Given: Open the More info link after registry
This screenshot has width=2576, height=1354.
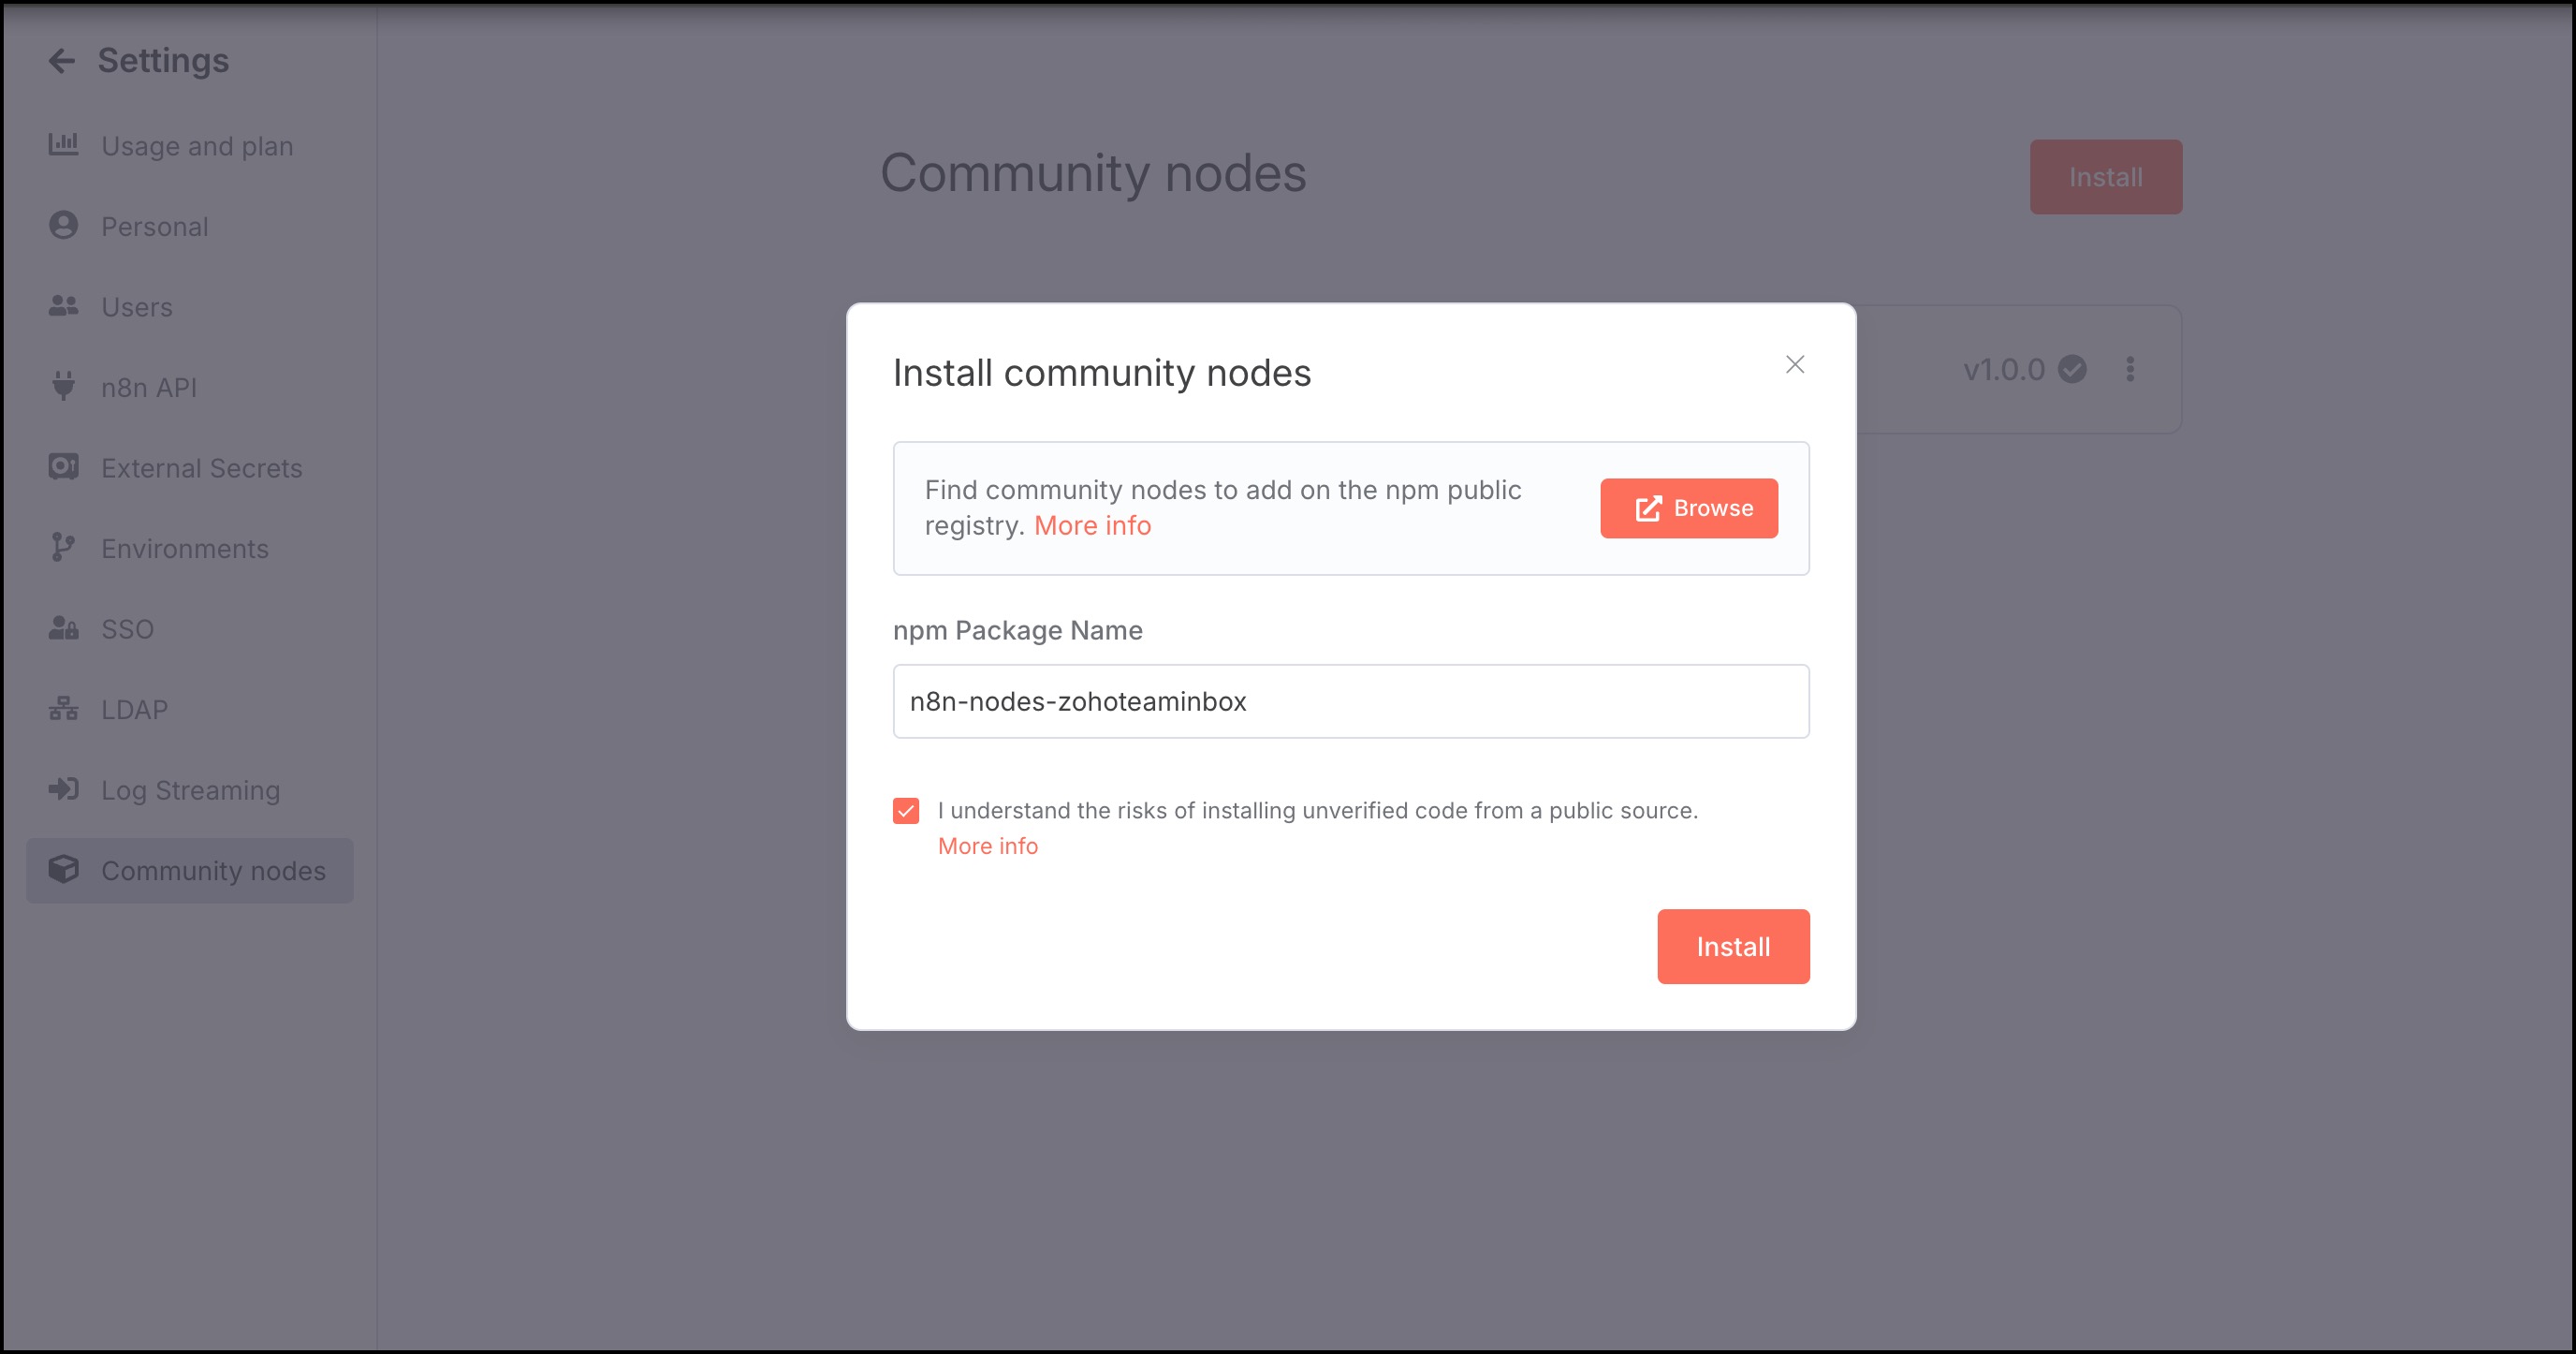Looking at the screenshot, I should 1092,526.
